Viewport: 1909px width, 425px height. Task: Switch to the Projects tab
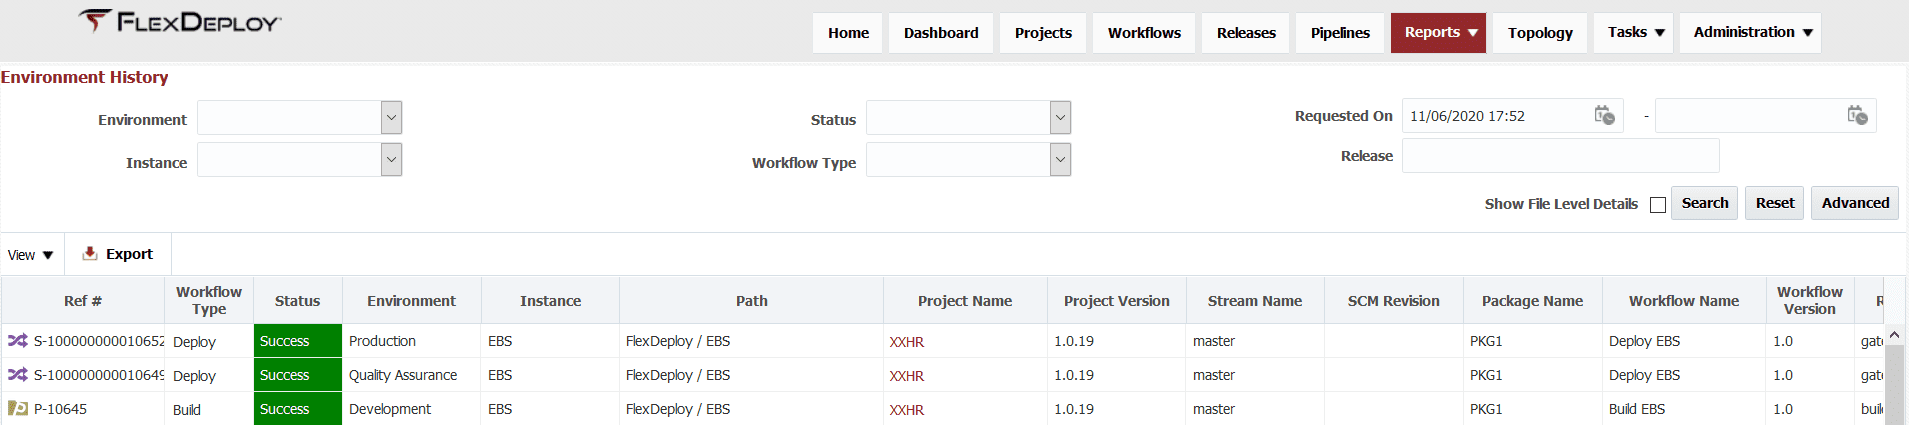coord(1043,33)
